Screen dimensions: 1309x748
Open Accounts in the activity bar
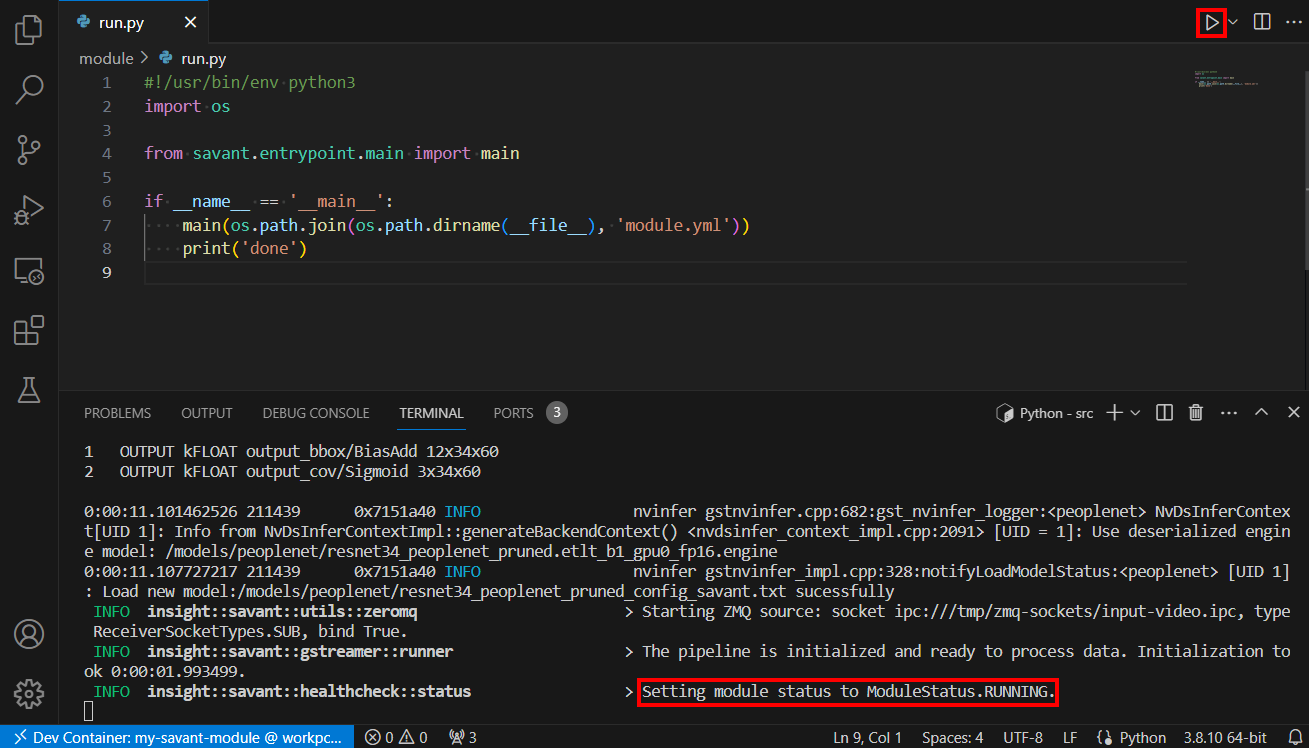tap(28, 634)
